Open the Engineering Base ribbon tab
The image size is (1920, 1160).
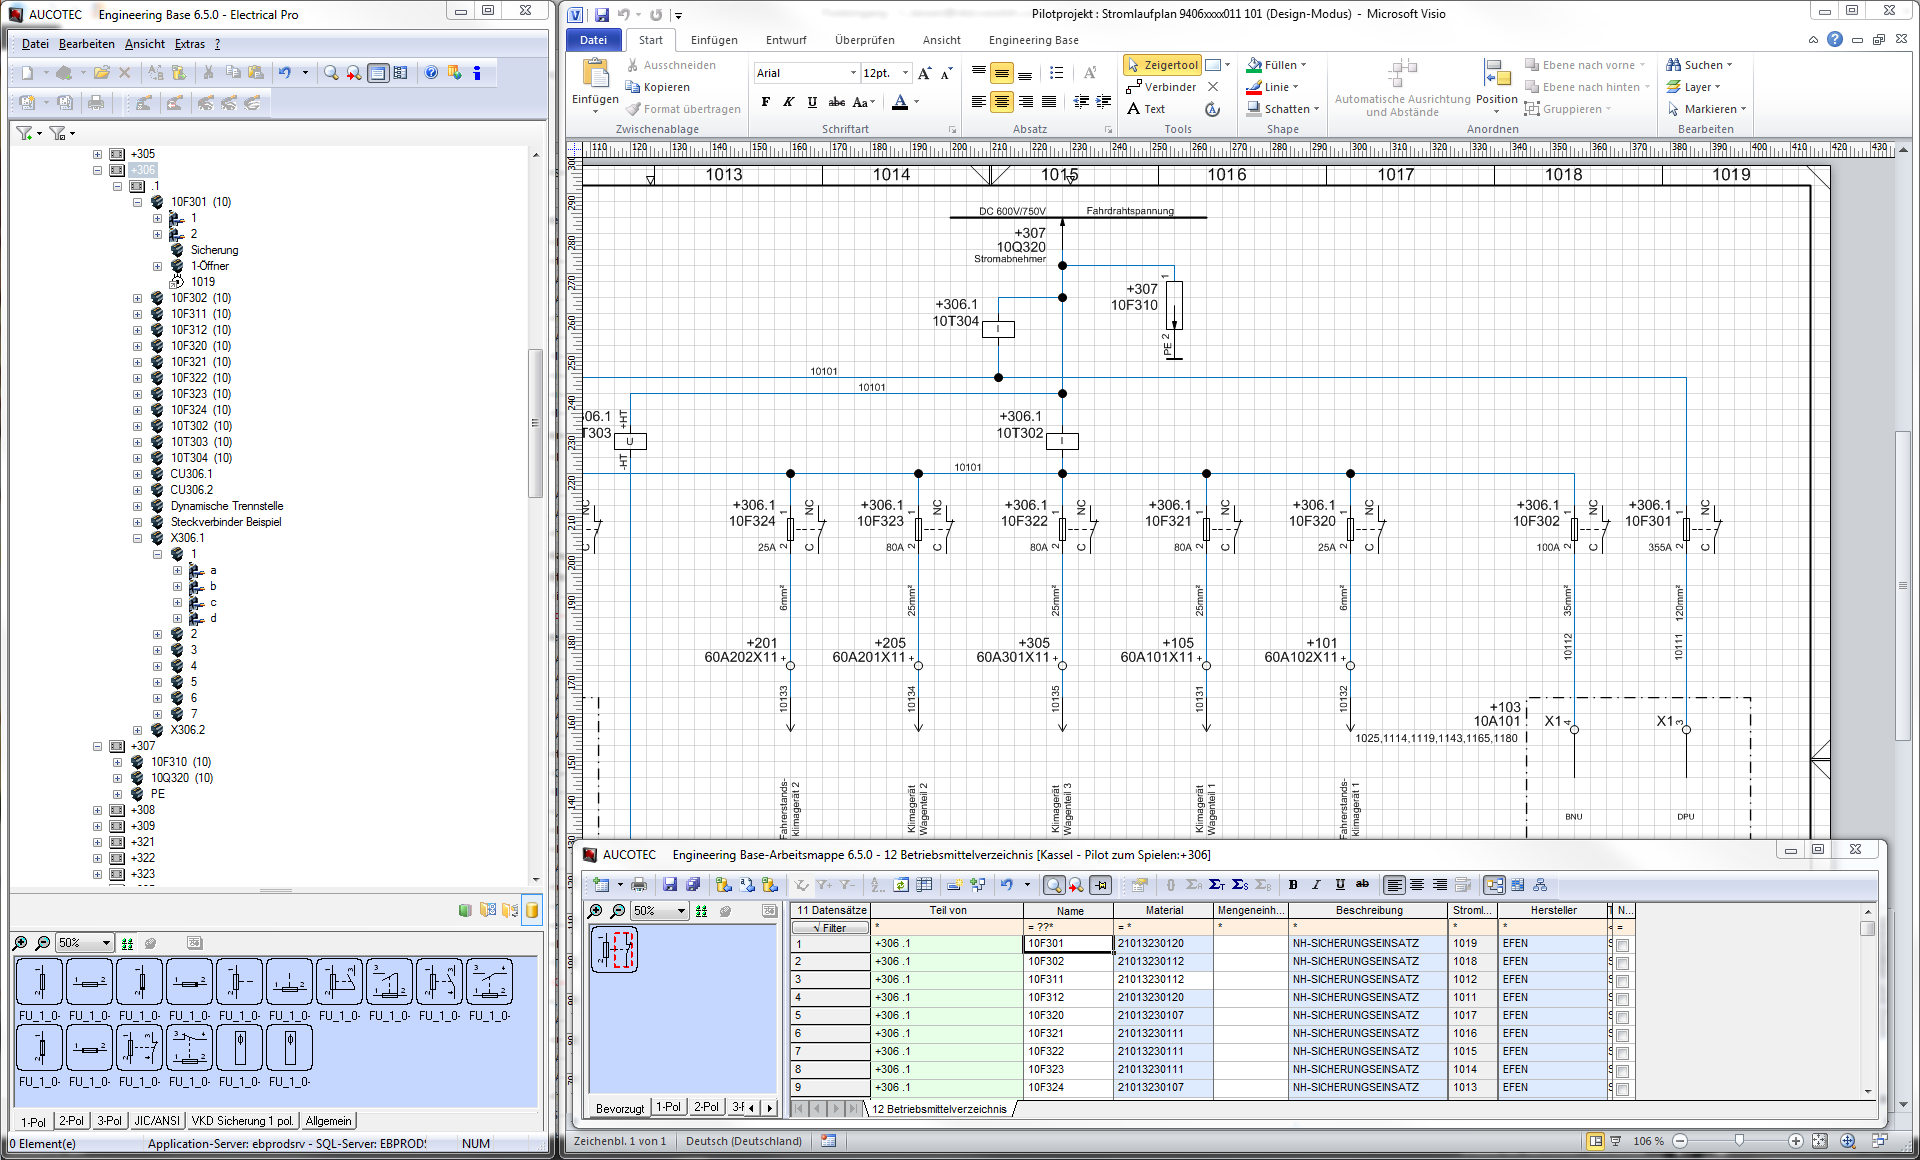pyautogui.click(x=1033, y=40)
